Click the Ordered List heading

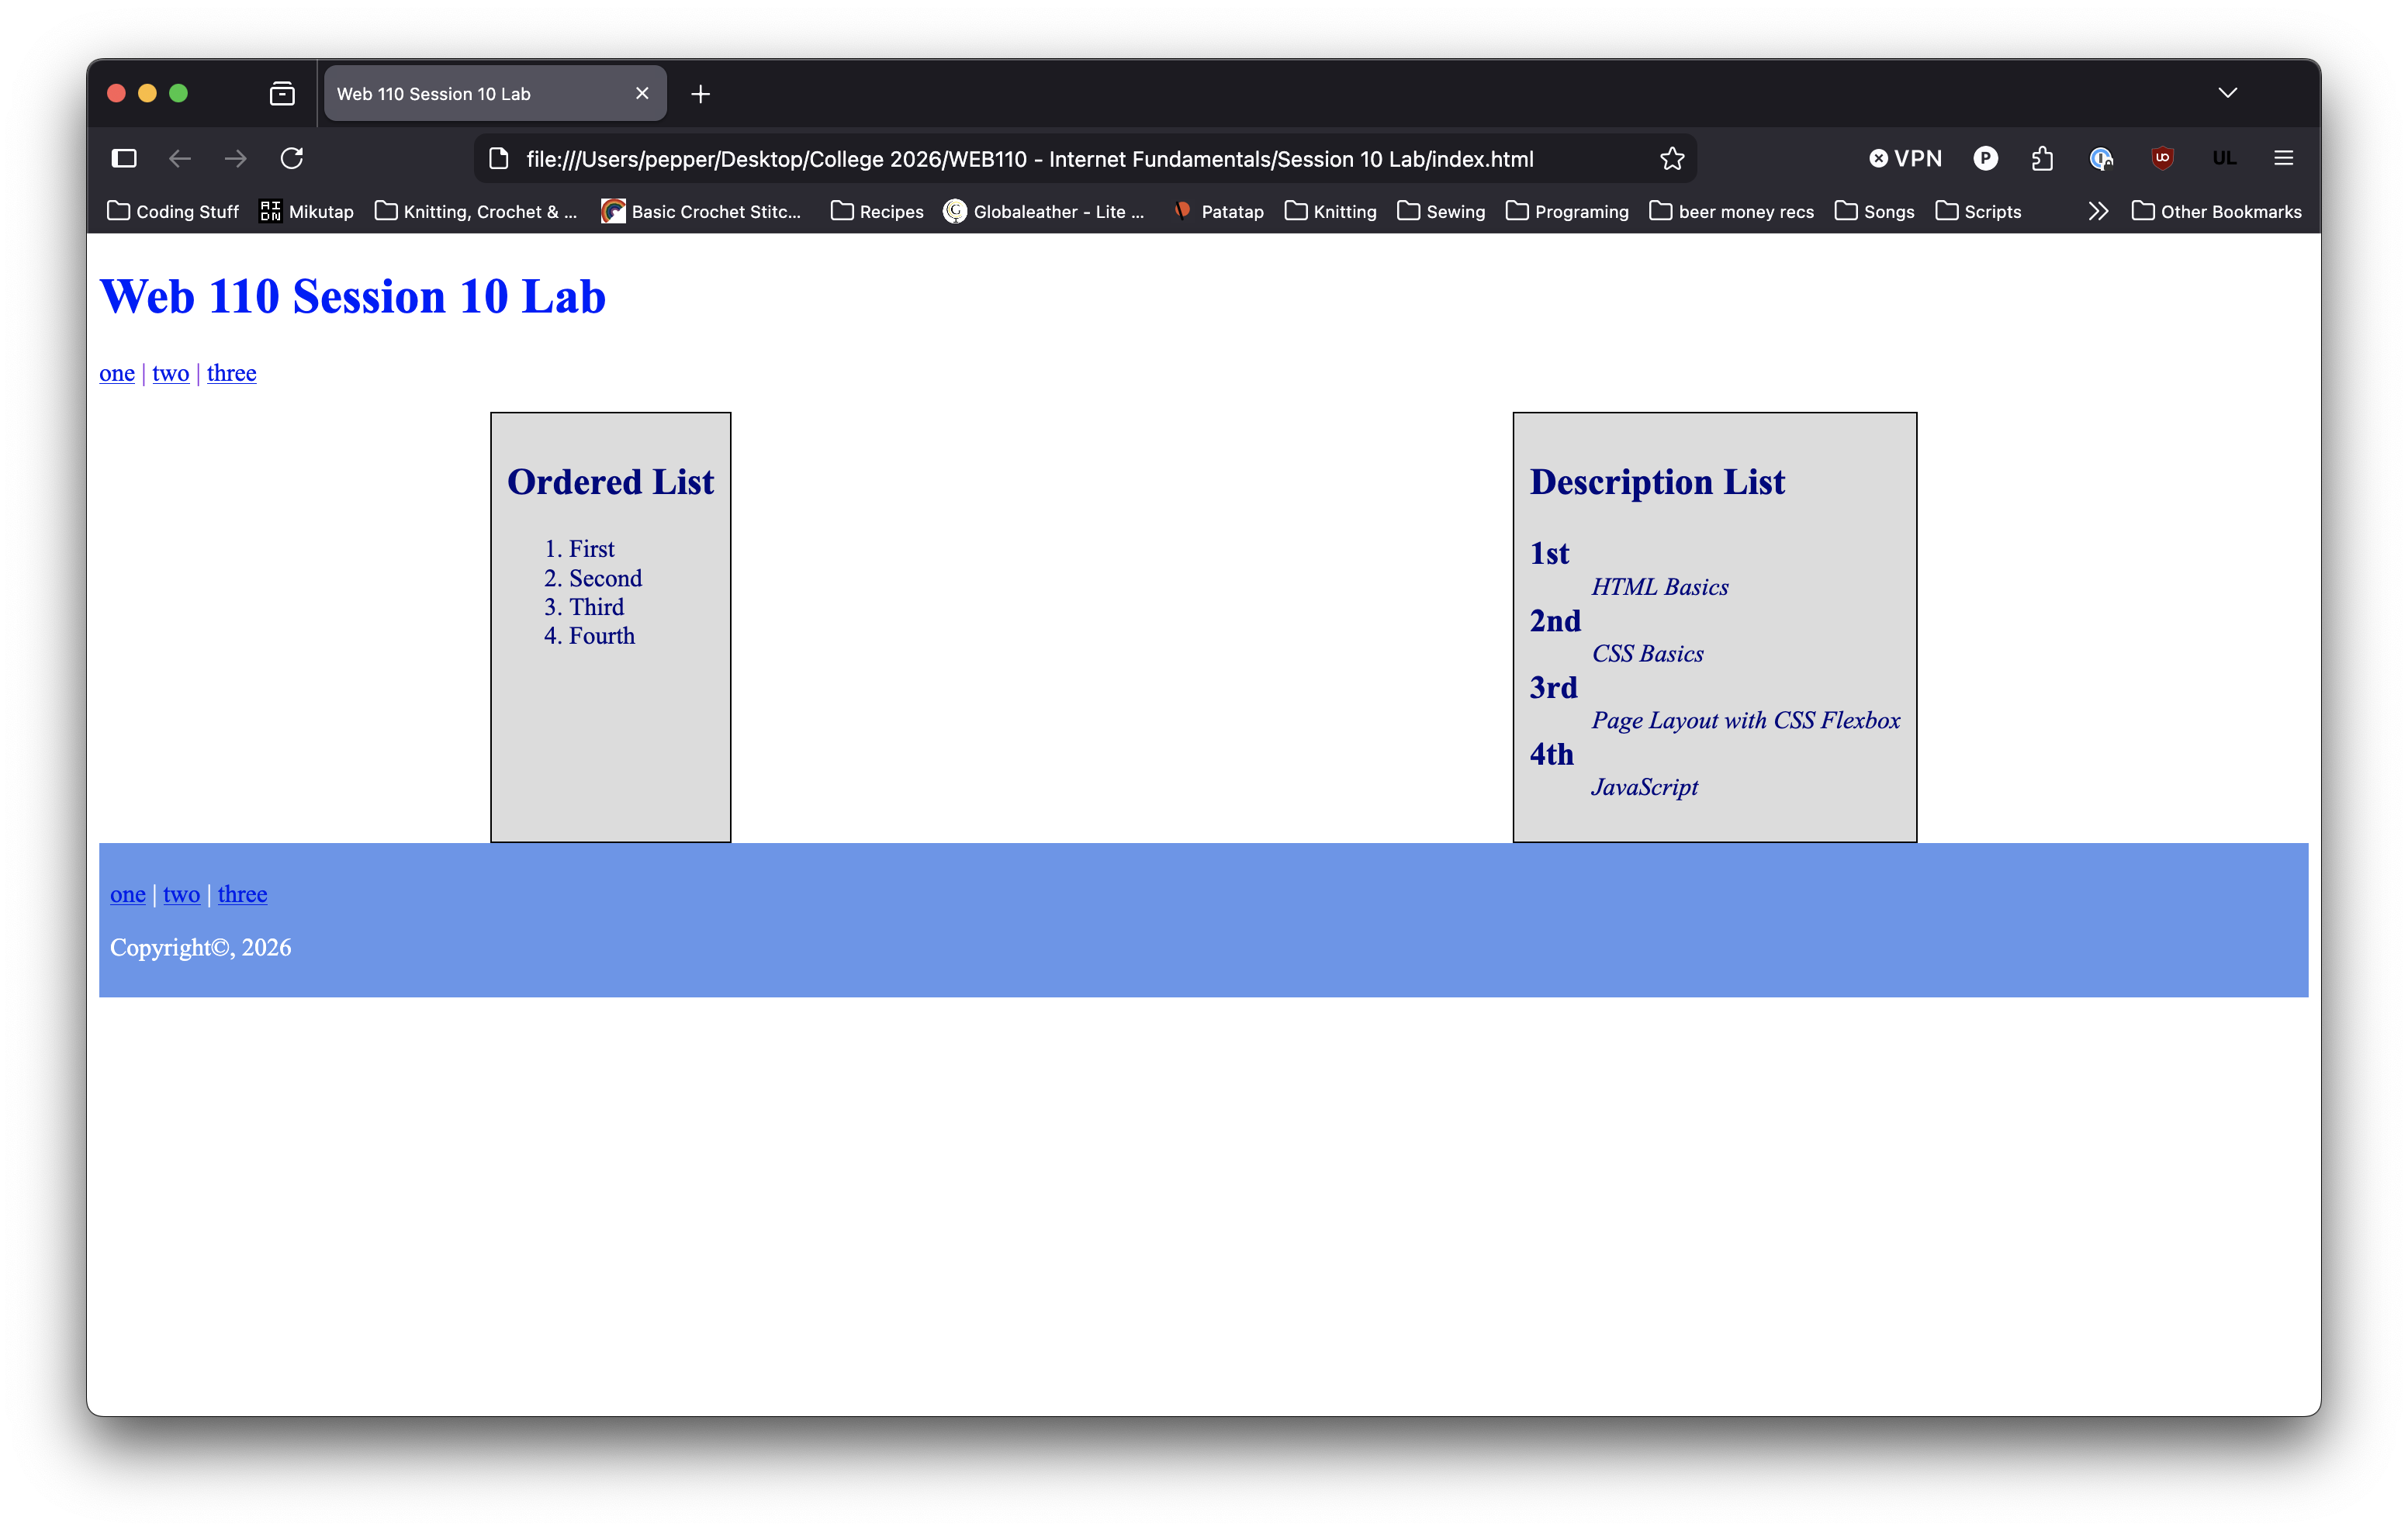pyautogui.click(x=611, y=482)
